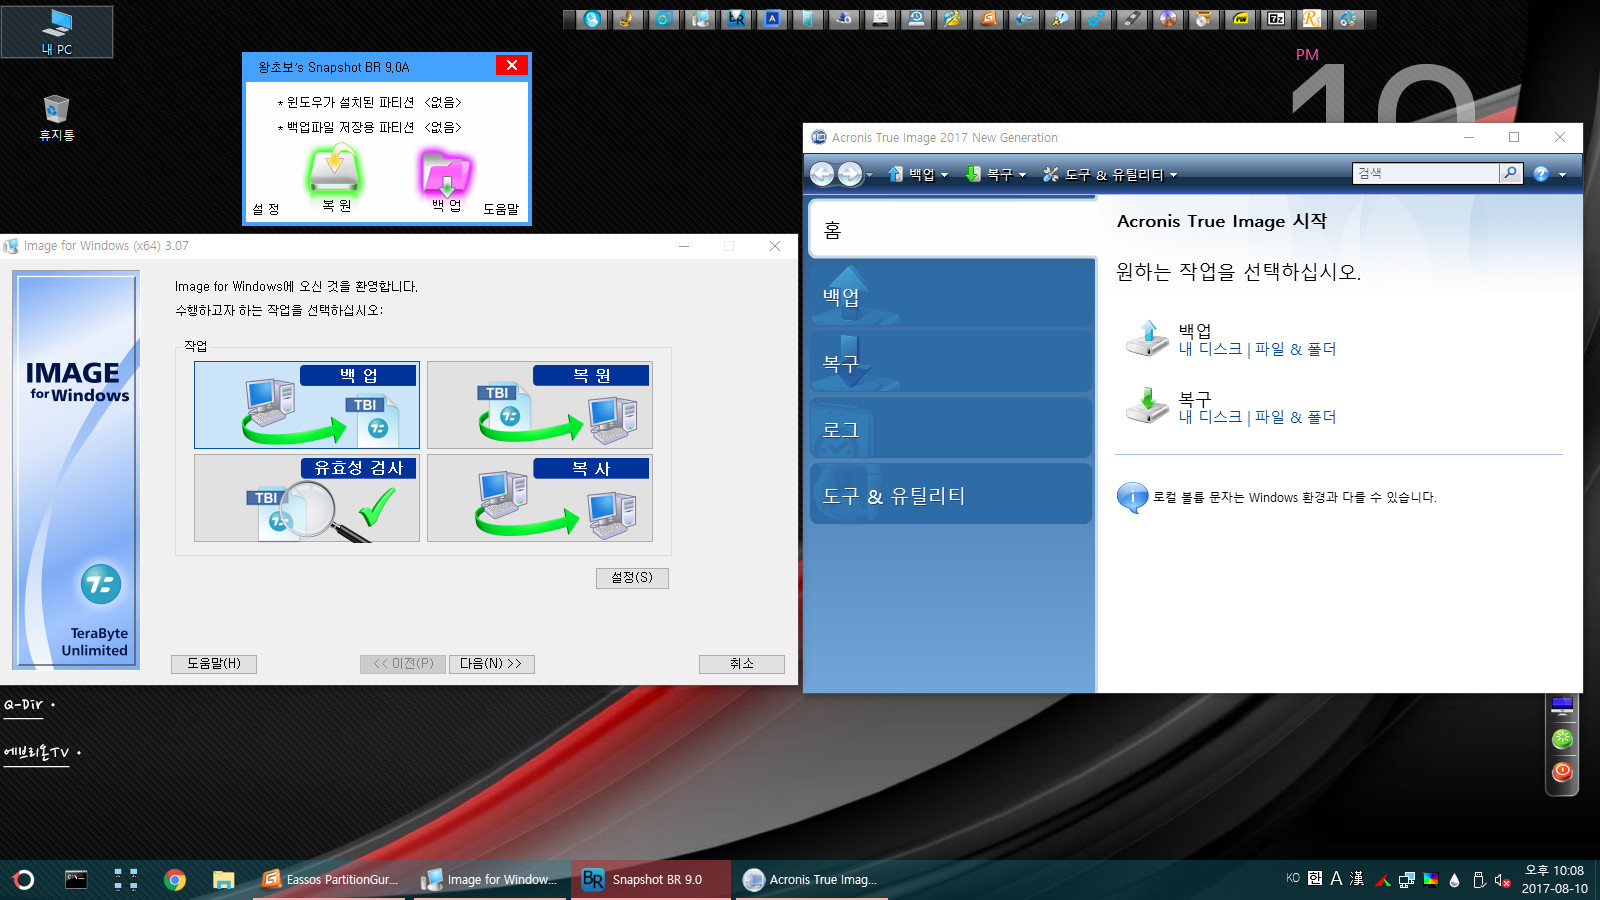Click the red power button in side gadget
The width and height of the screenshot is (1600, 900).
point(1562,772)
